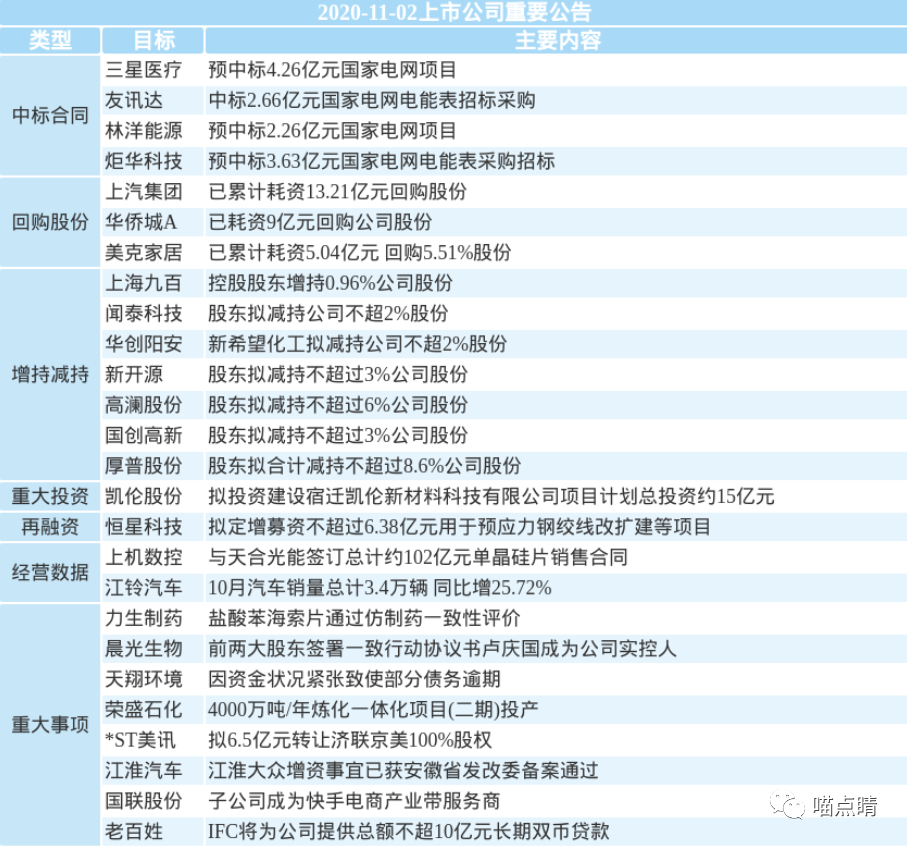Click '子公司成为快手电商产业带服务商' content
The image size is (907, 846).
click(354, 801)
